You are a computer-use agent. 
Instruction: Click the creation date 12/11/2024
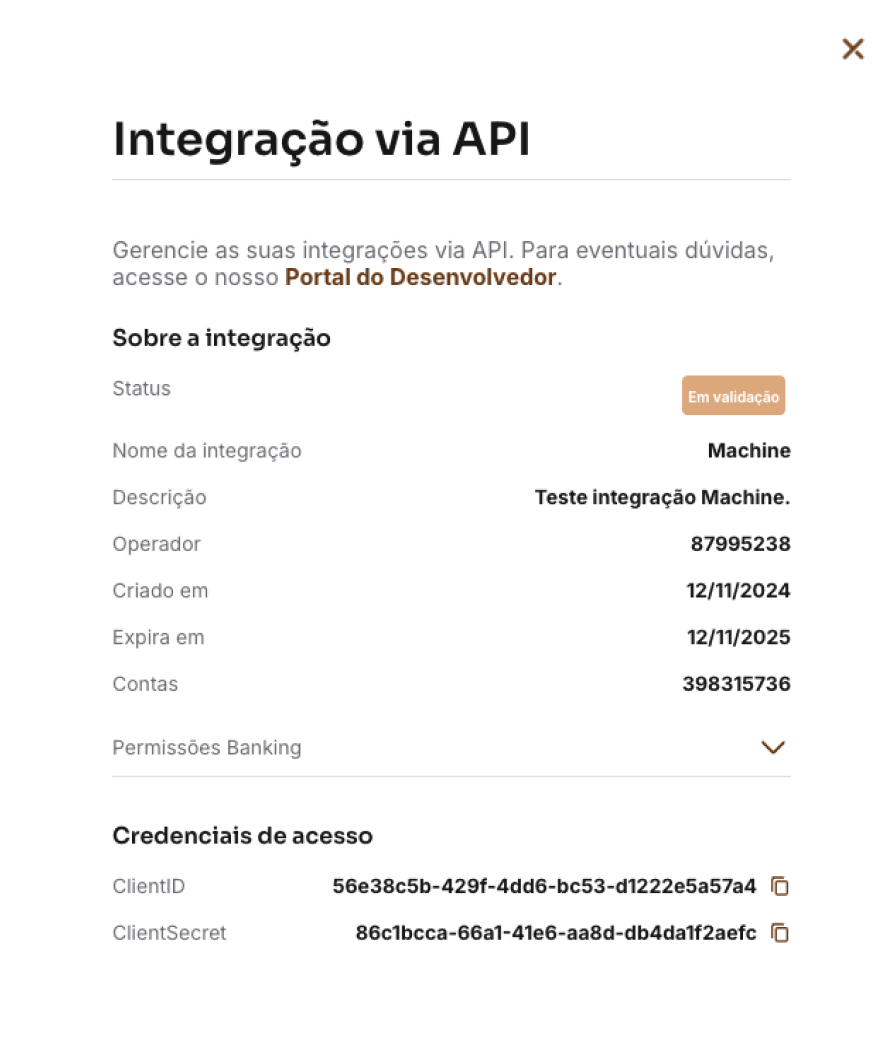(738, 590)
